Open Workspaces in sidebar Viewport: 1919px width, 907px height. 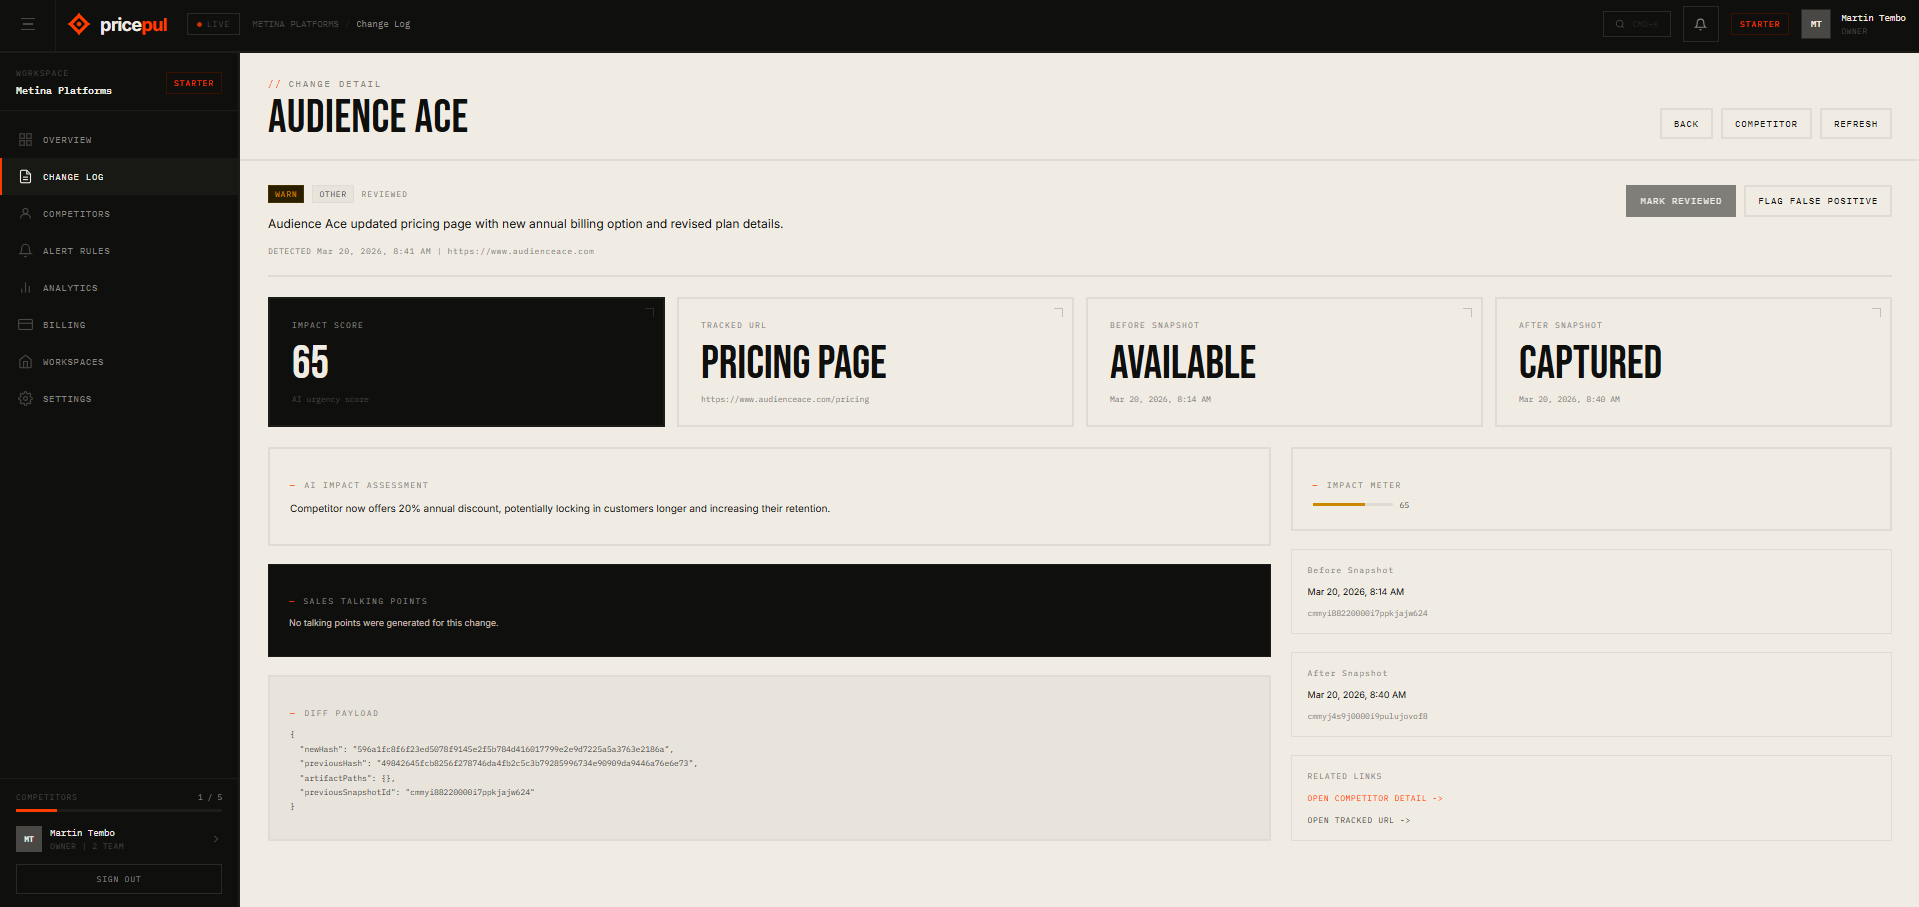coord(119,362)
